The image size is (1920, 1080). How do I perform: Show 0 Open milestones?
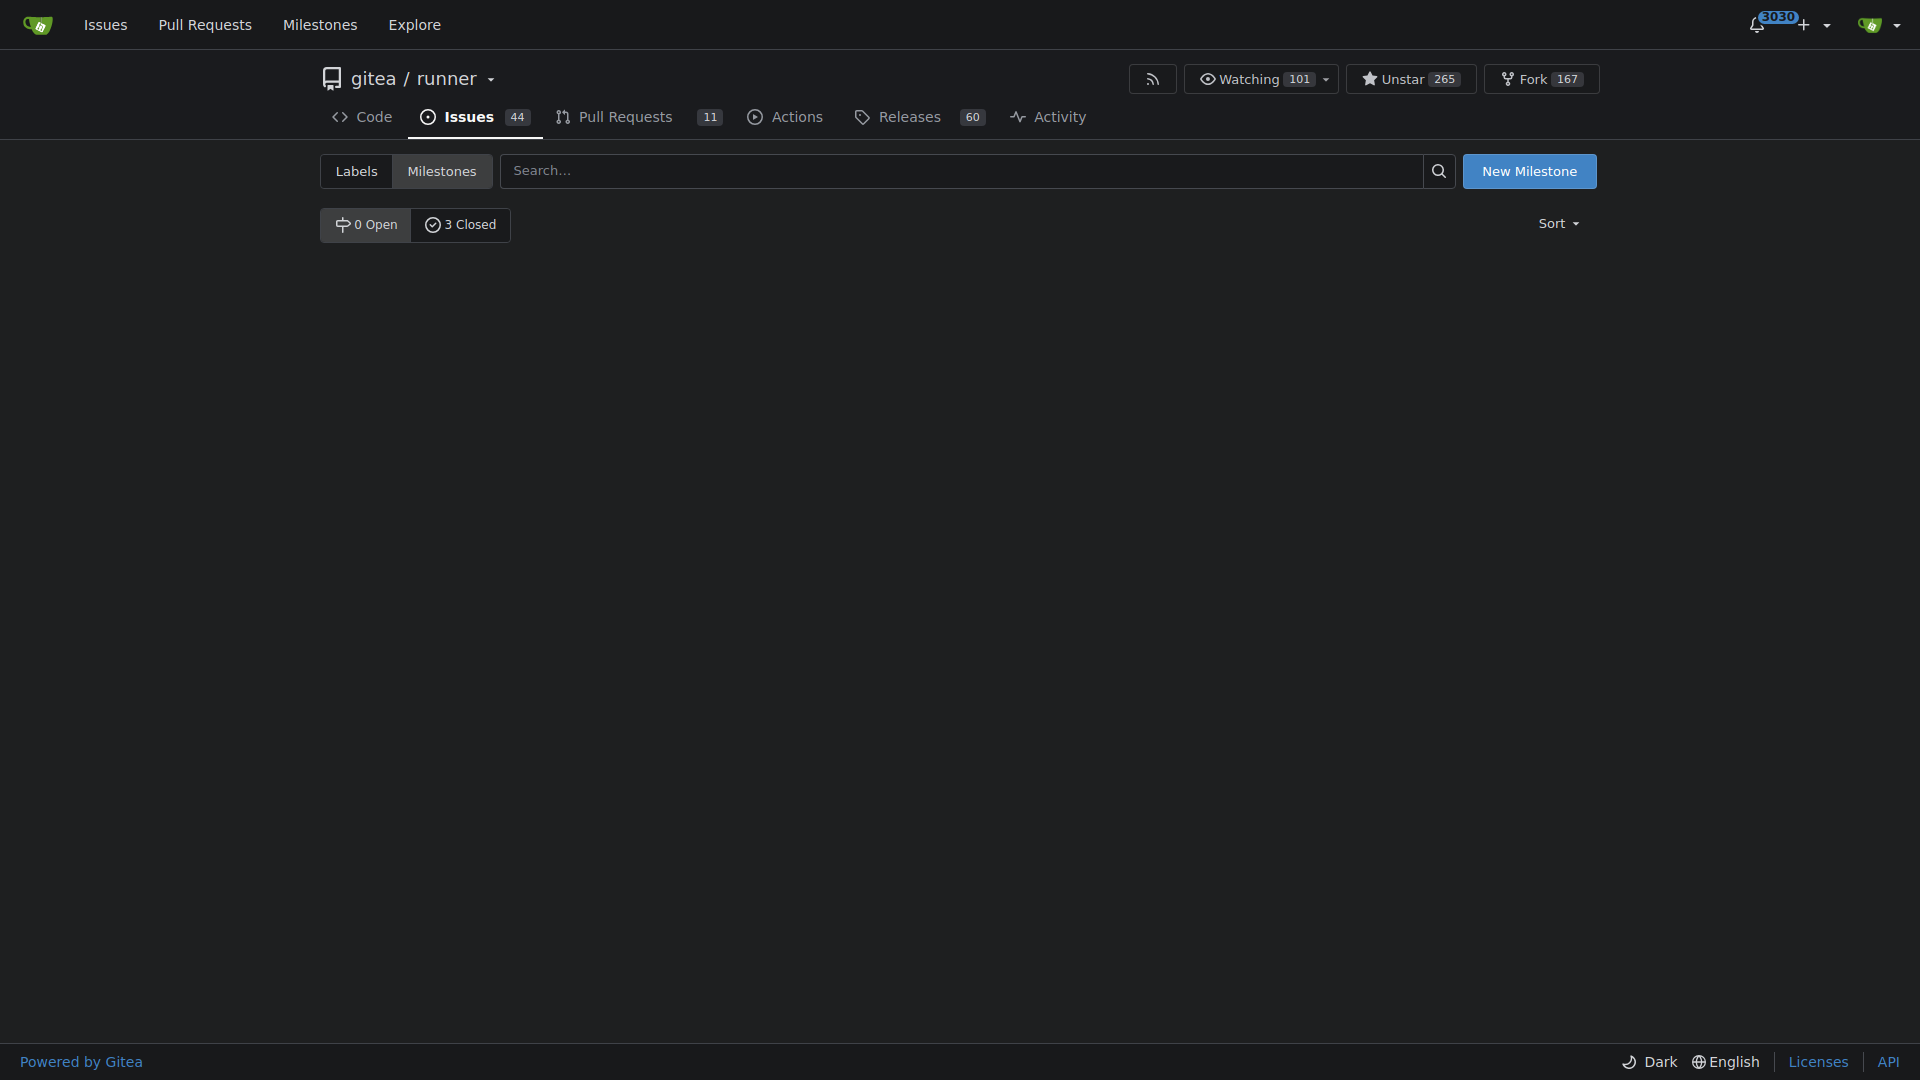click(x=366, y=225)
